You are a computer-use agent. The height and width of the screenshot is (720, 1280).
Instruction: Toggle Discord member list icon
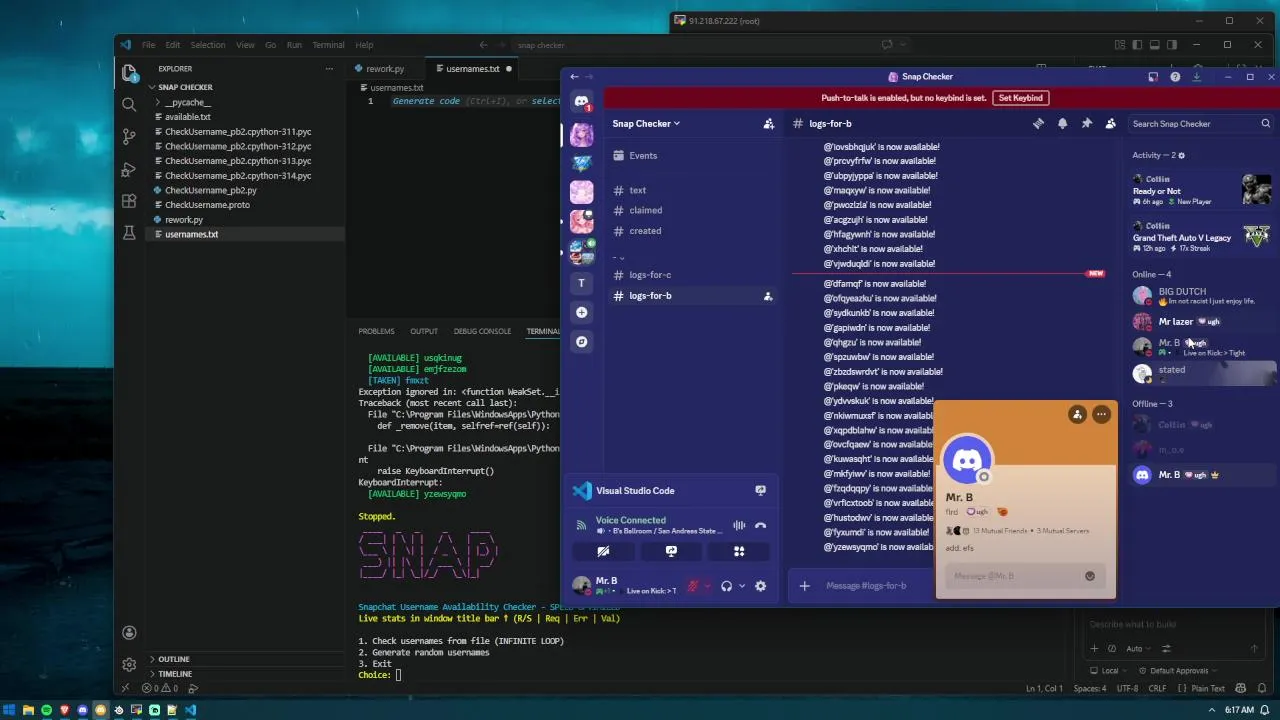tap(1110, 124)
